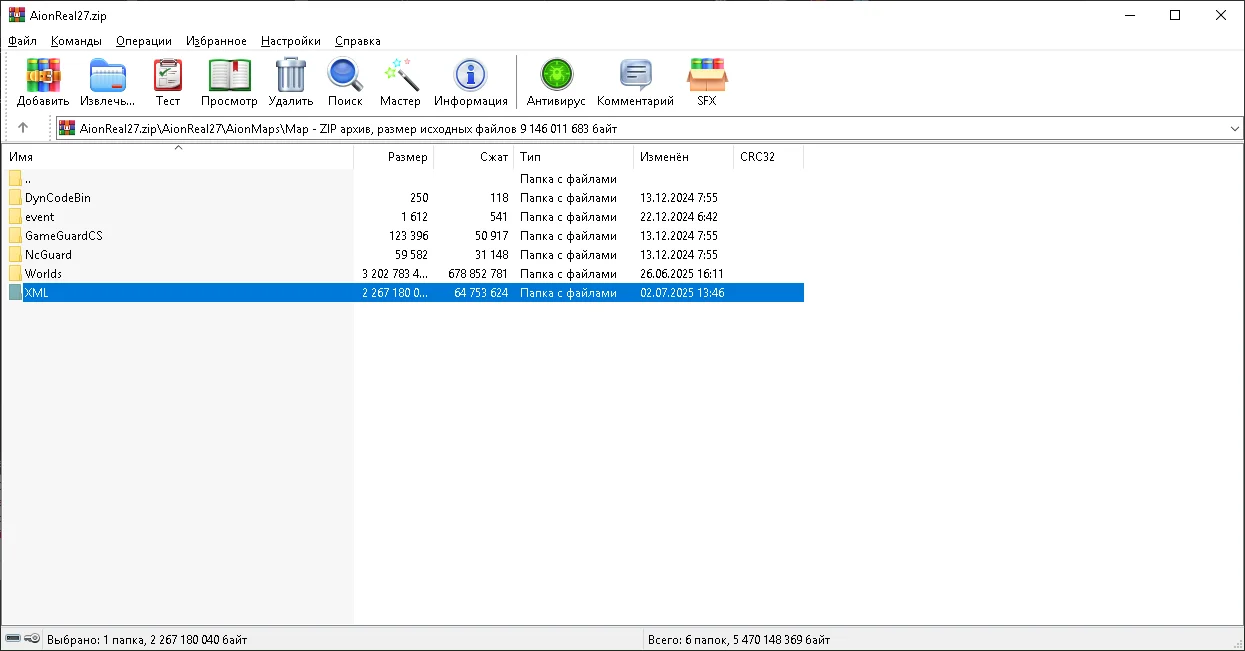Select the event folder name
Image resolution: width=1245 pixels, height=651 pixels.
(x=40, y=217)
